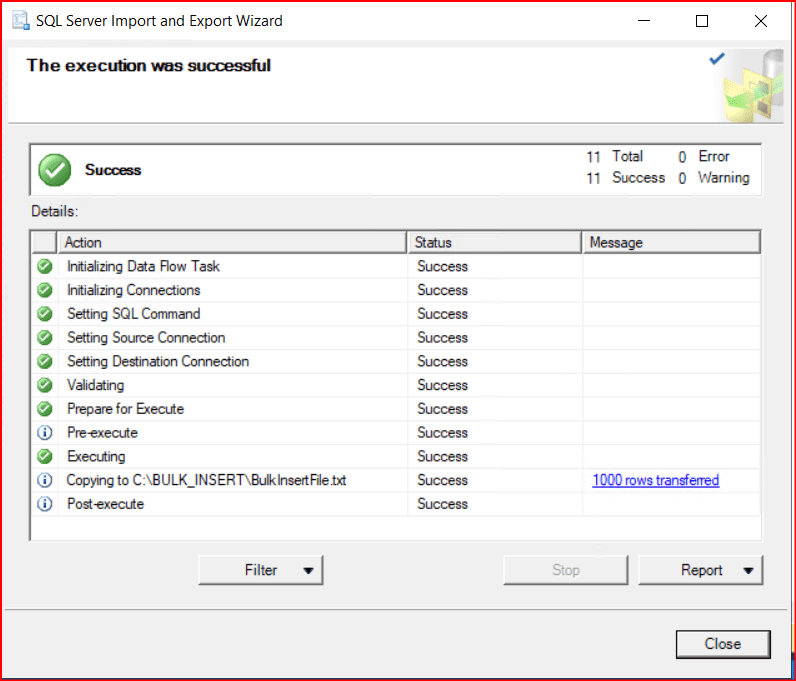Click the Stop button
Image resolution: width=796 pixels, height=681 pixels.
coord(565,570)
